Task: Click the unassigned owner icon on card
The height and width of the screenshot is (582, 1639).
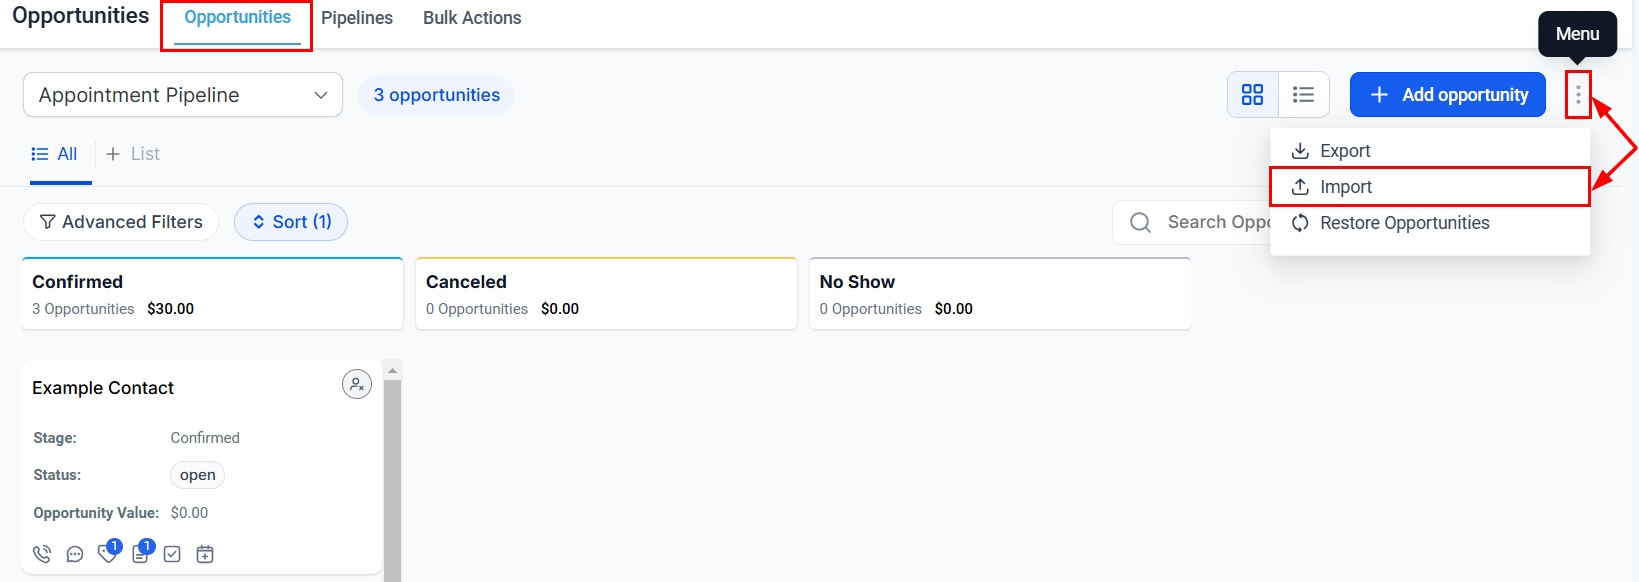Action: point(357,384)
